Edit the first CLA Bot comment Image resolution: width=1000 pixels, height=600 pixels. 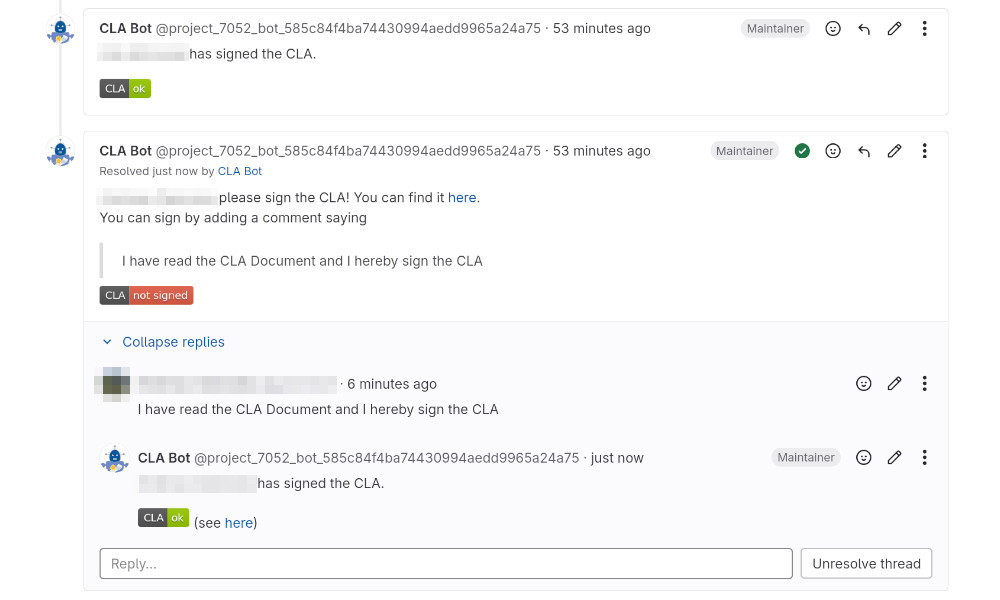895,29
